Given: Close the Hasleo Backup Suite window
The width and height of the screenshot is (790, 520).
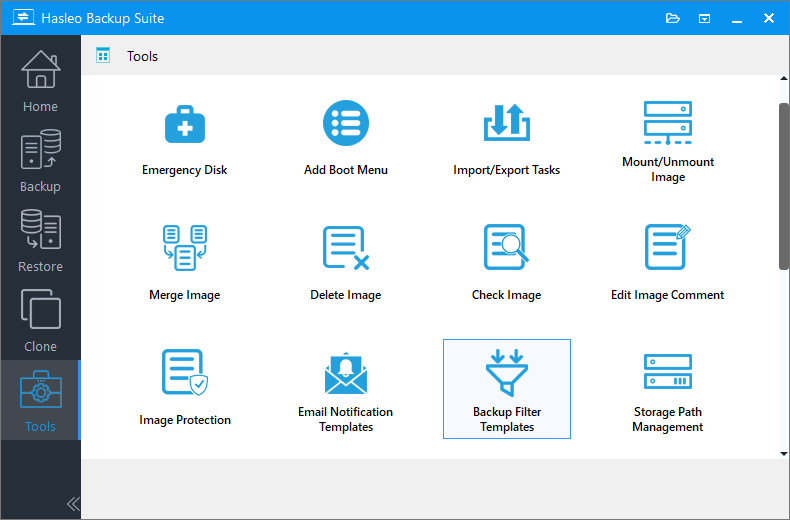Looking at the screenshot, I should [768, 18].
